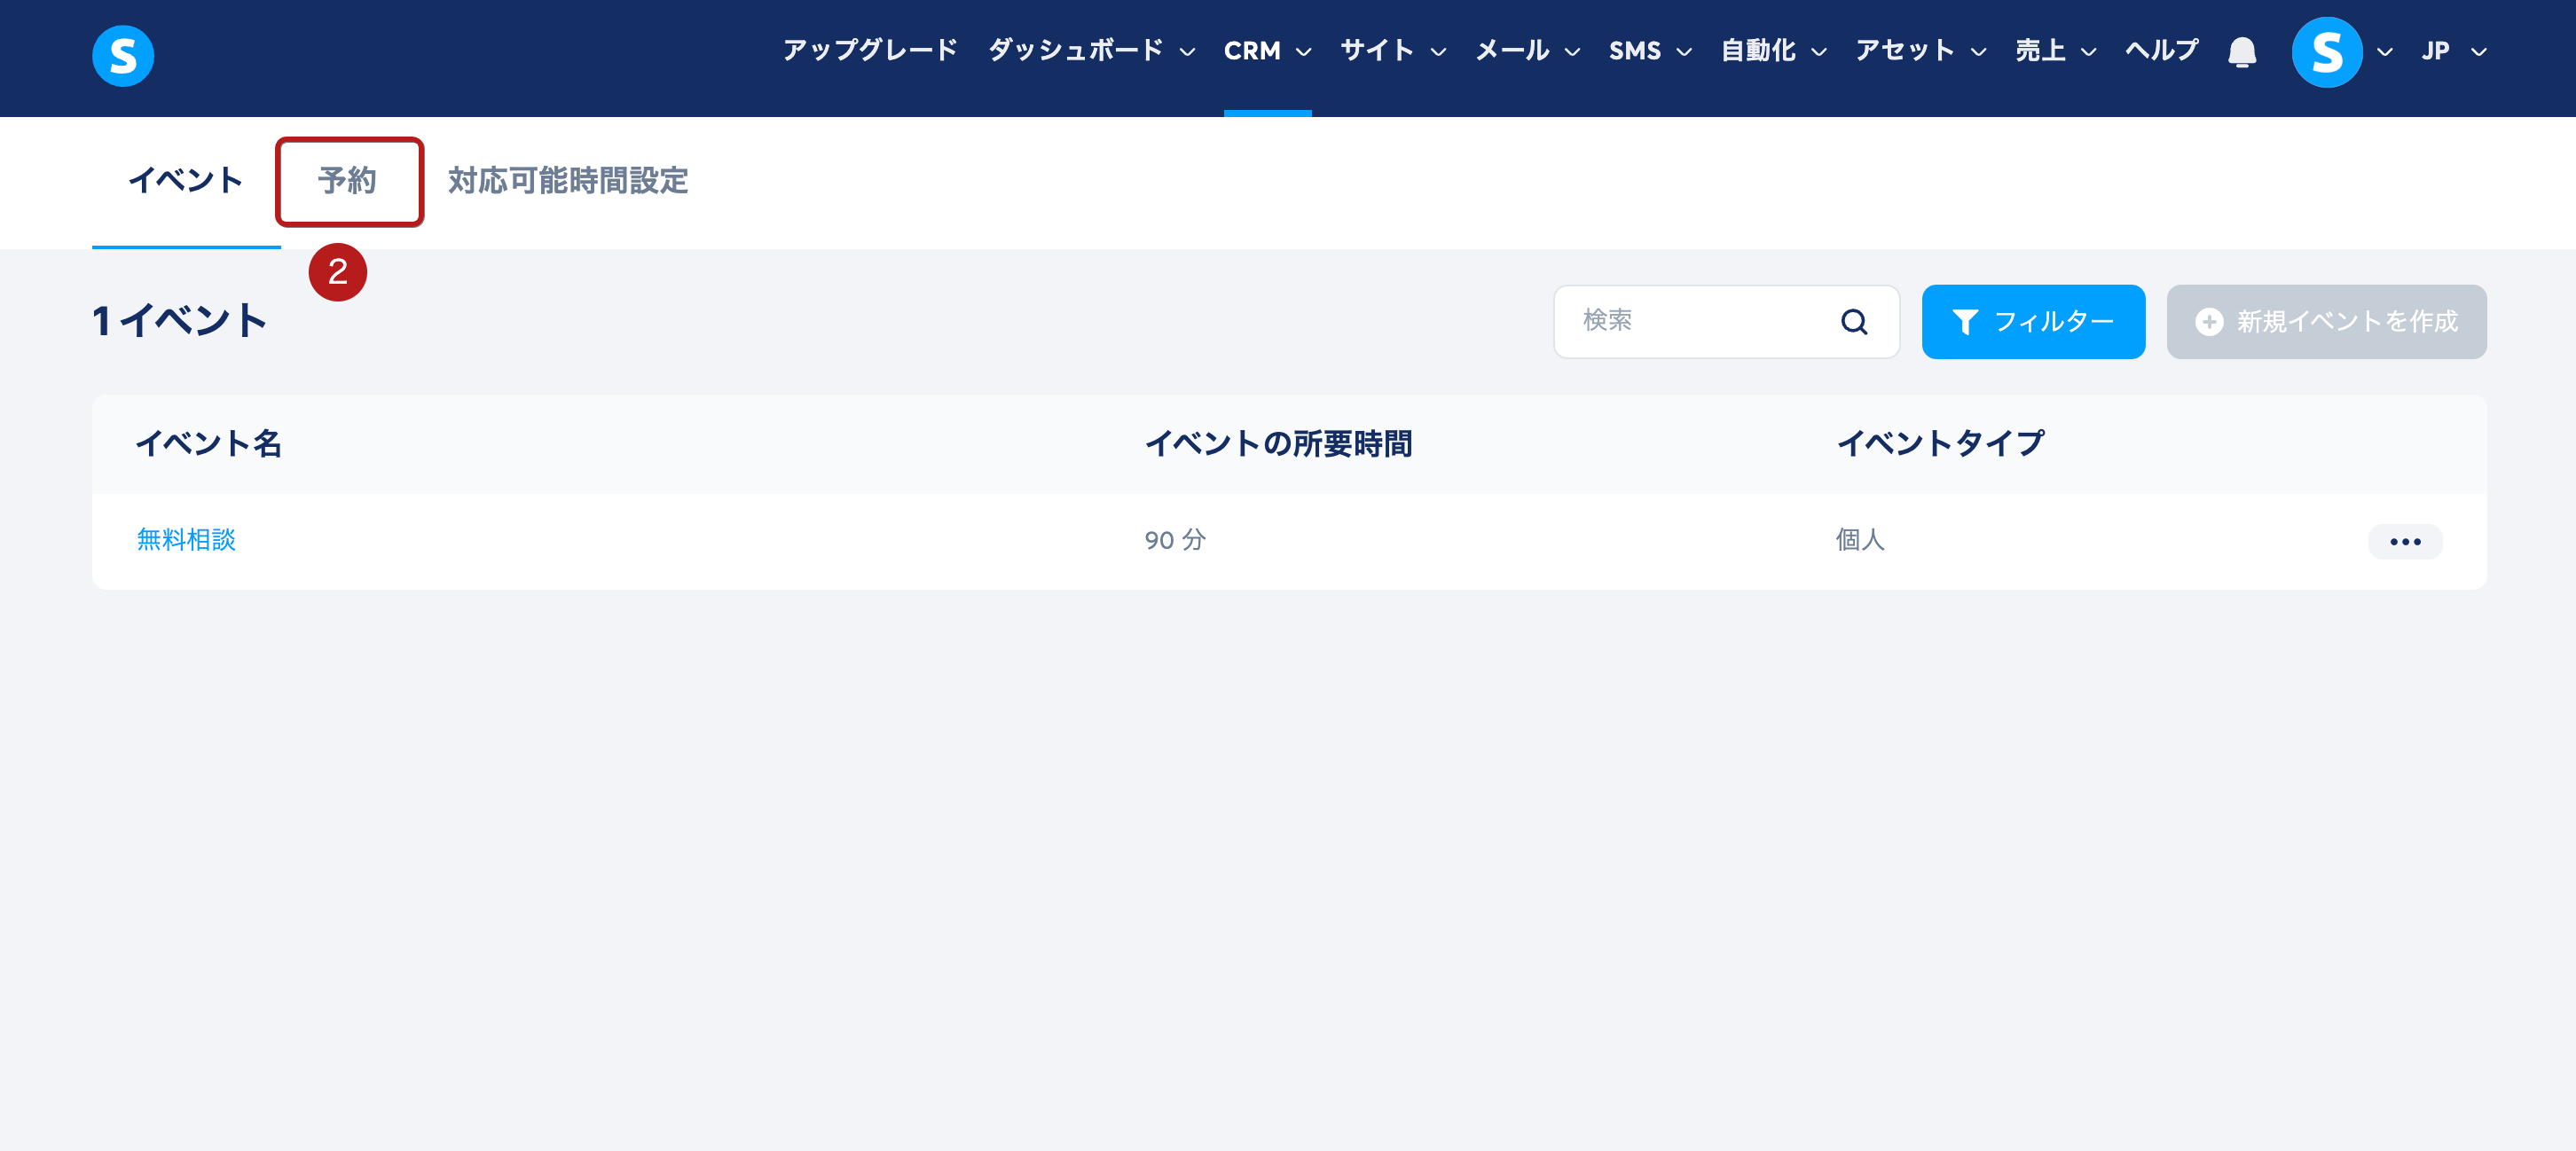The width and height of the screenshot is (2576, 1151).
Task: Open the notifications bell
Action: pos(2242,51)
